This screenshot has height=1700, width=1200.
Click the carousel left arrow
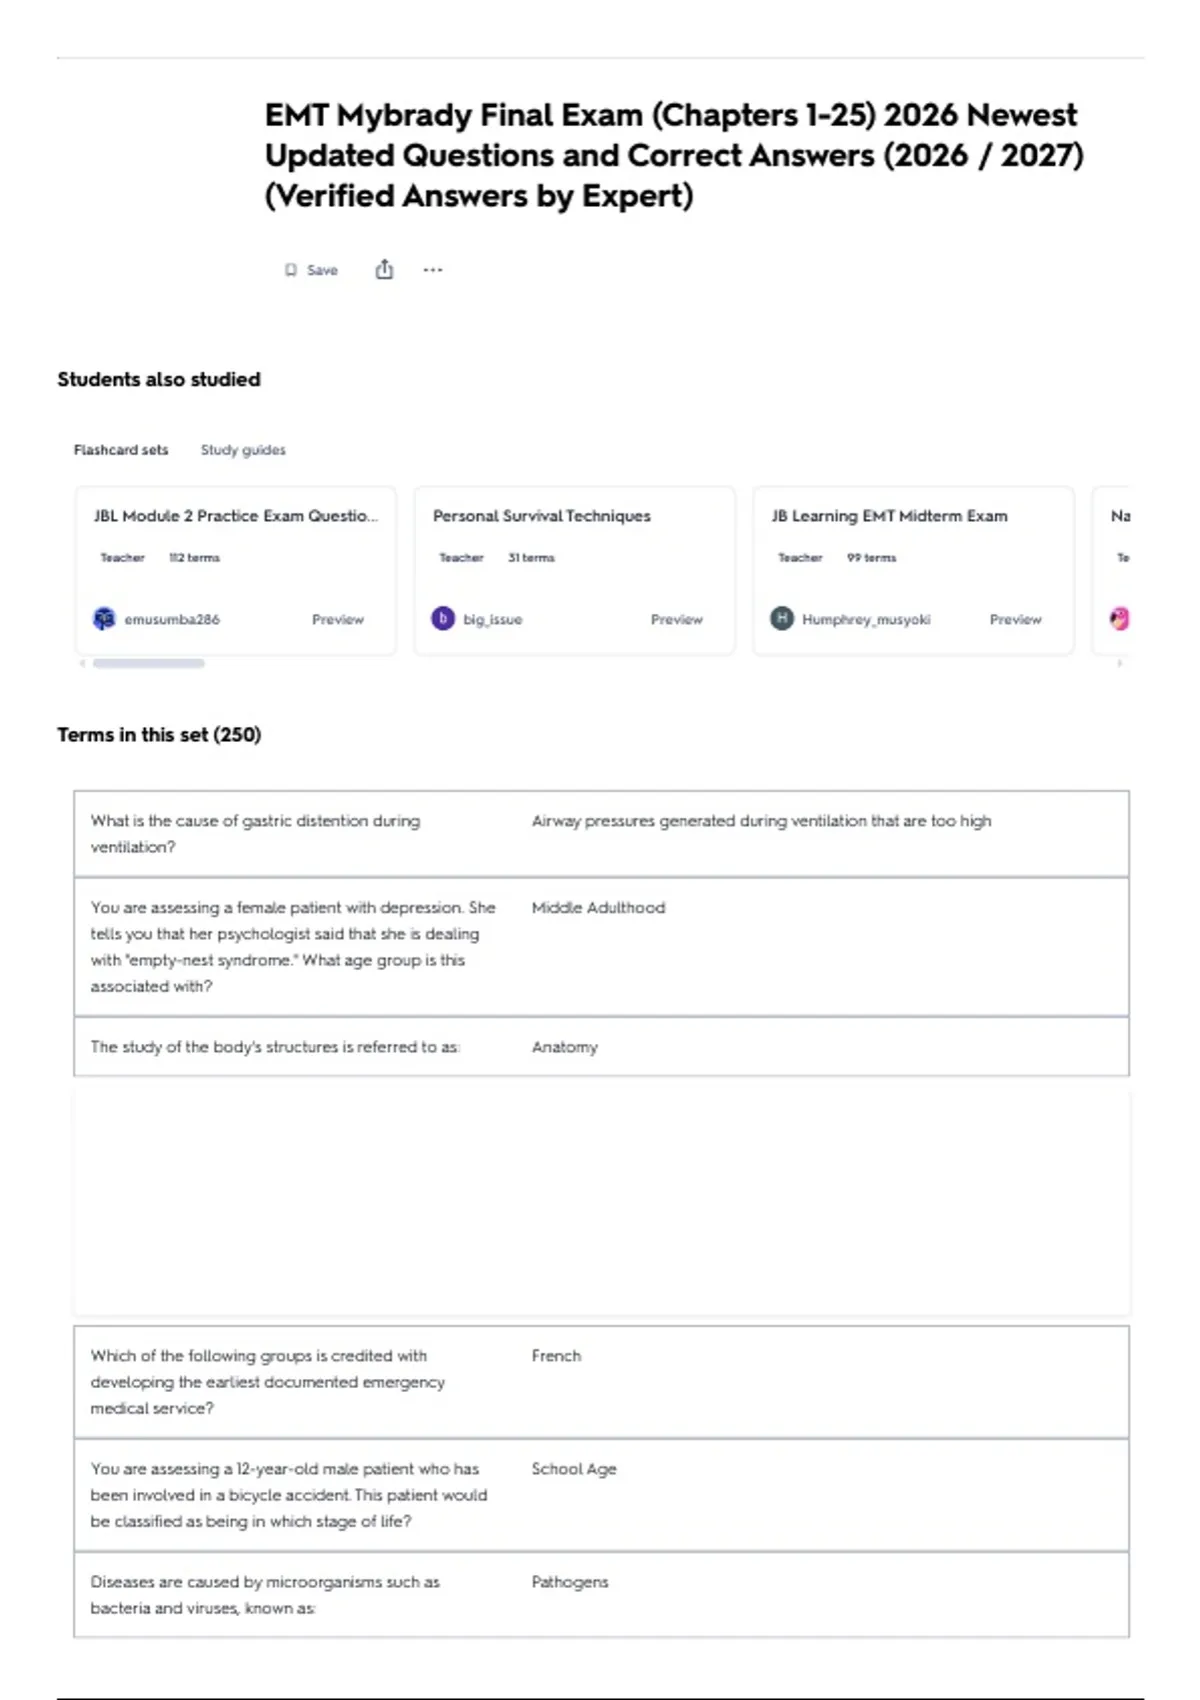click(x=82, y=663)
